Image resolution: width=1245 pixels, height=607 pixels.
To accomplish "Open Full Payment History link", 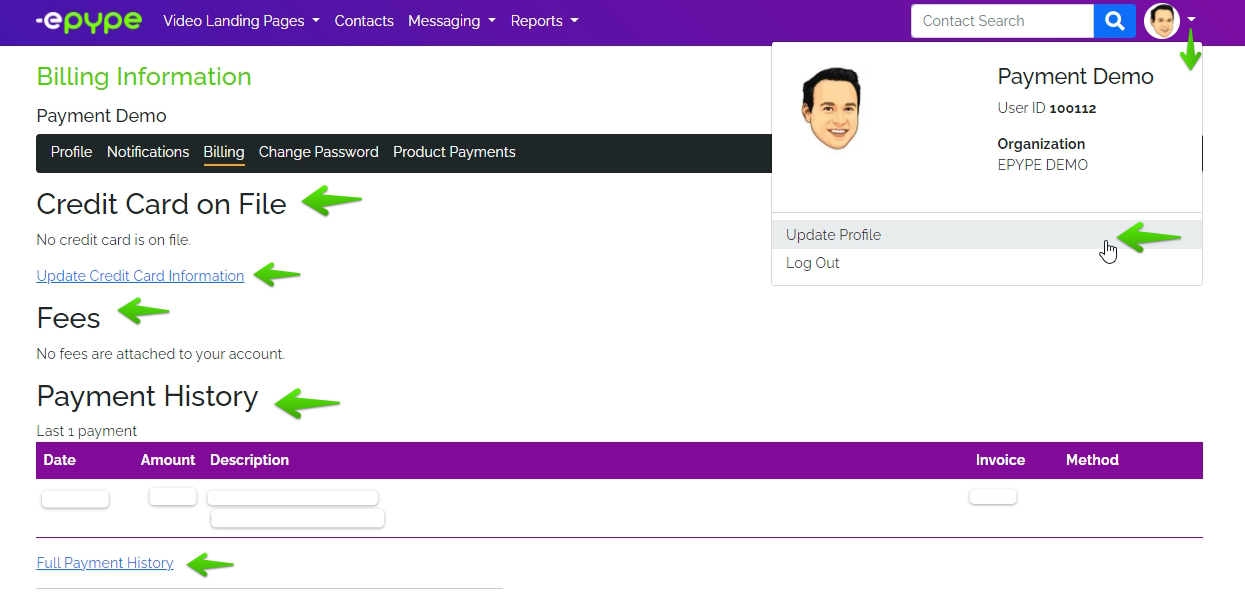I will 105,563.
